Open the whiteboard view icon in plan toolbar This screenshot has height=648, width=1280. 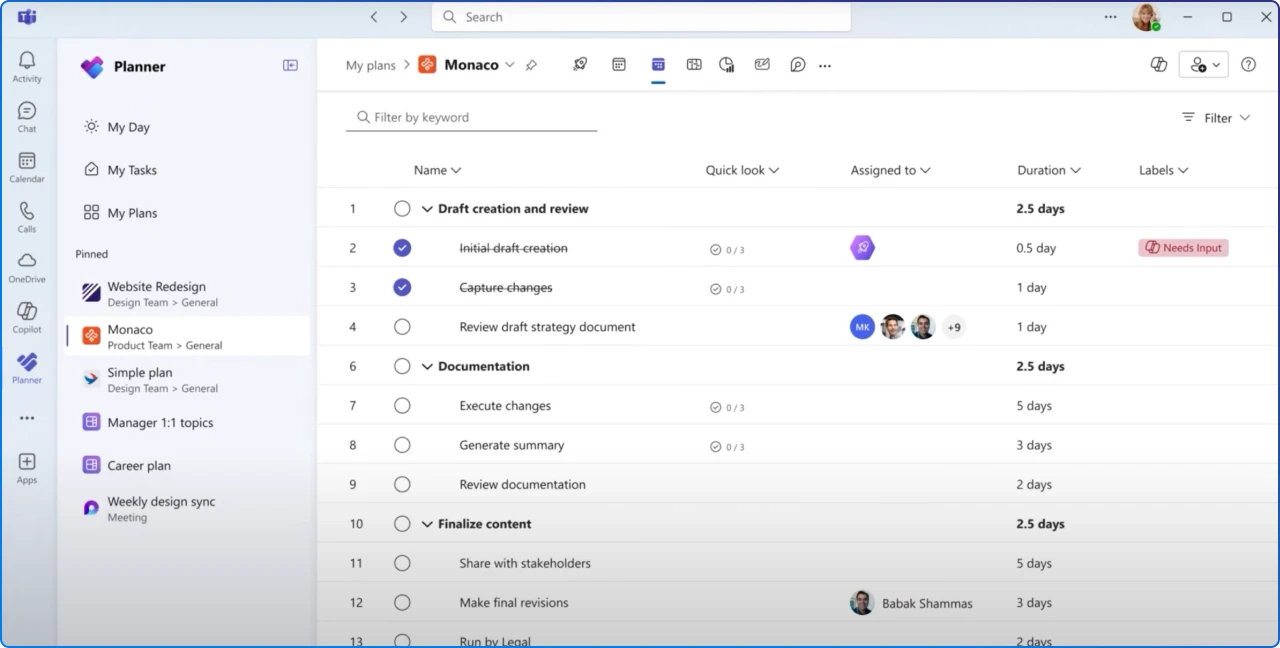tap(762, 64)
